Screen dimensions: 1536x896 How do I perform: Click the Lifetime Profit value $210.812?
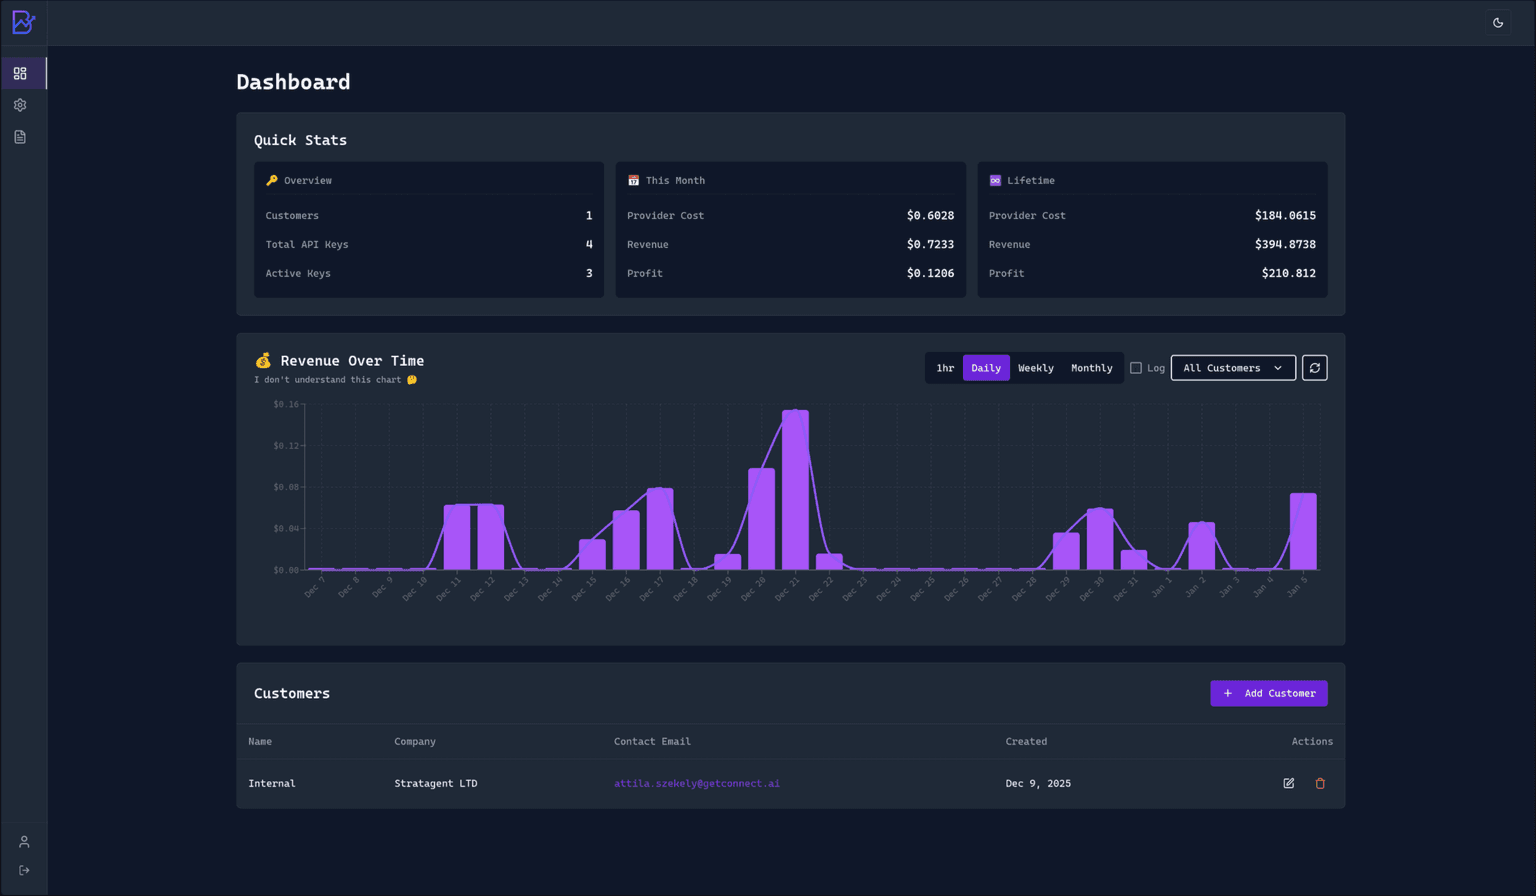(x=1289, y=273)
